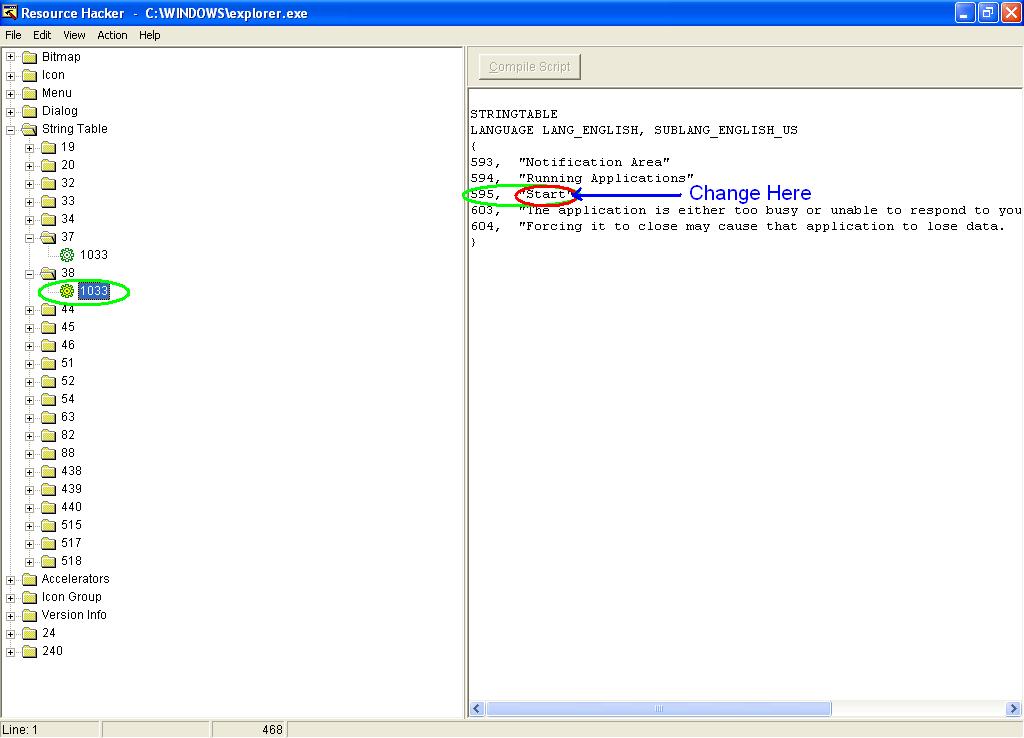Click the gear icon under folder 37

67,255
